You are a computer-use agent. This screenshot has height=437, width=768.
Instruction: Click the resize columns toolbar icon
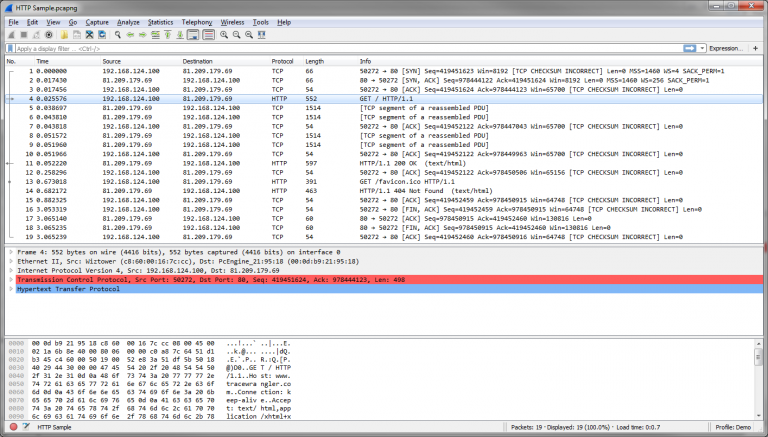point(263,34)
